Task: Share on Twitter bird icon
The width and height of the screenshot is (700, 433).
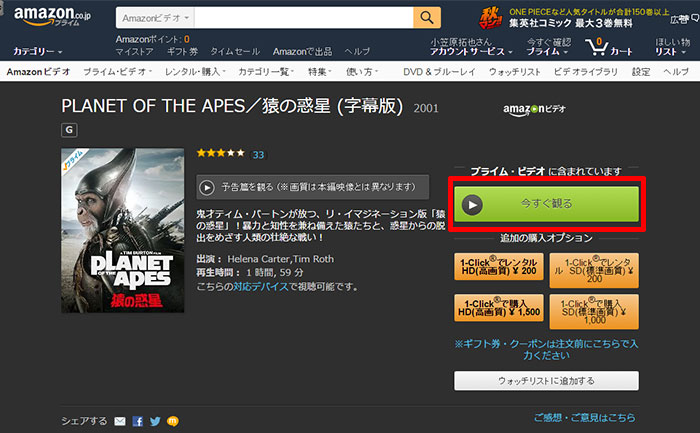Action: point(155,421)
